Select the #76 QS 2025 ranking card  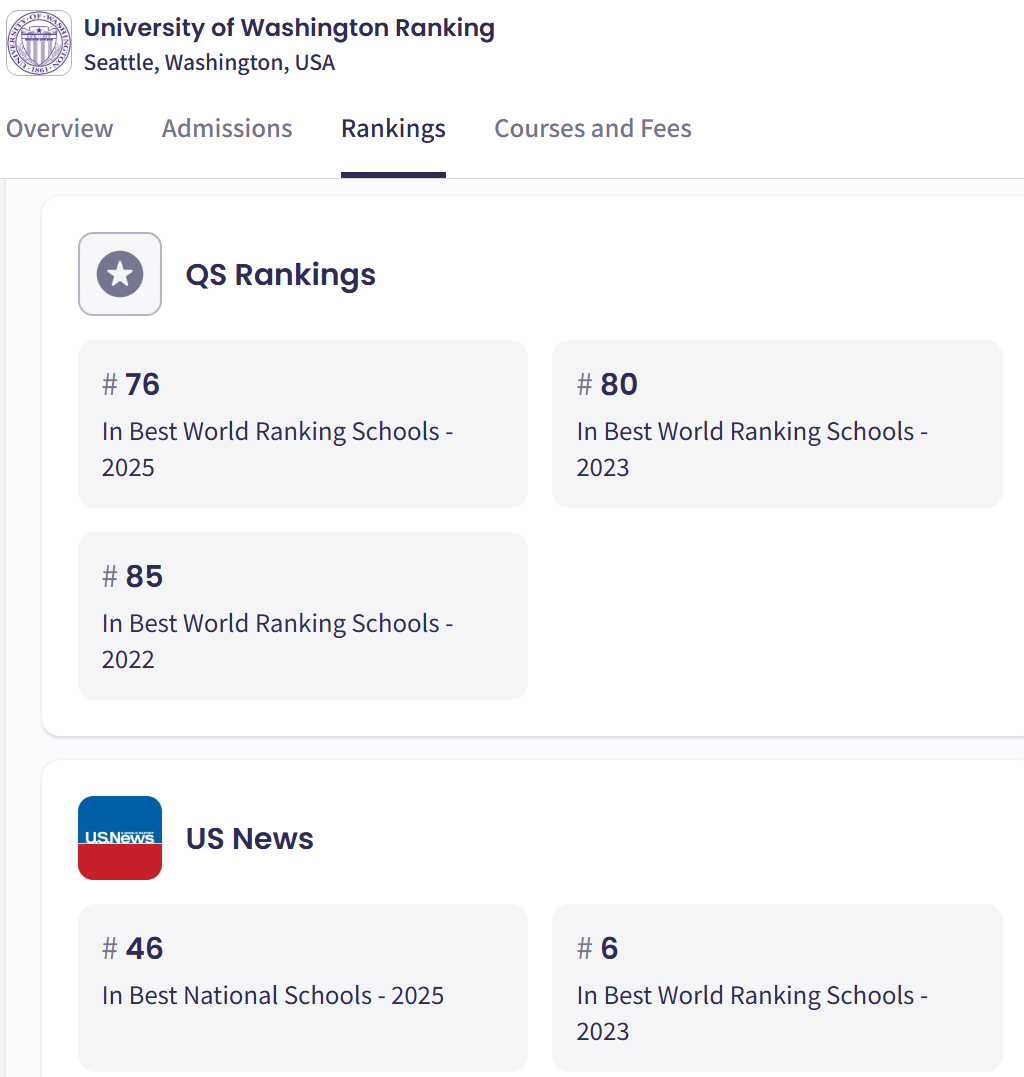pos(303,424)
